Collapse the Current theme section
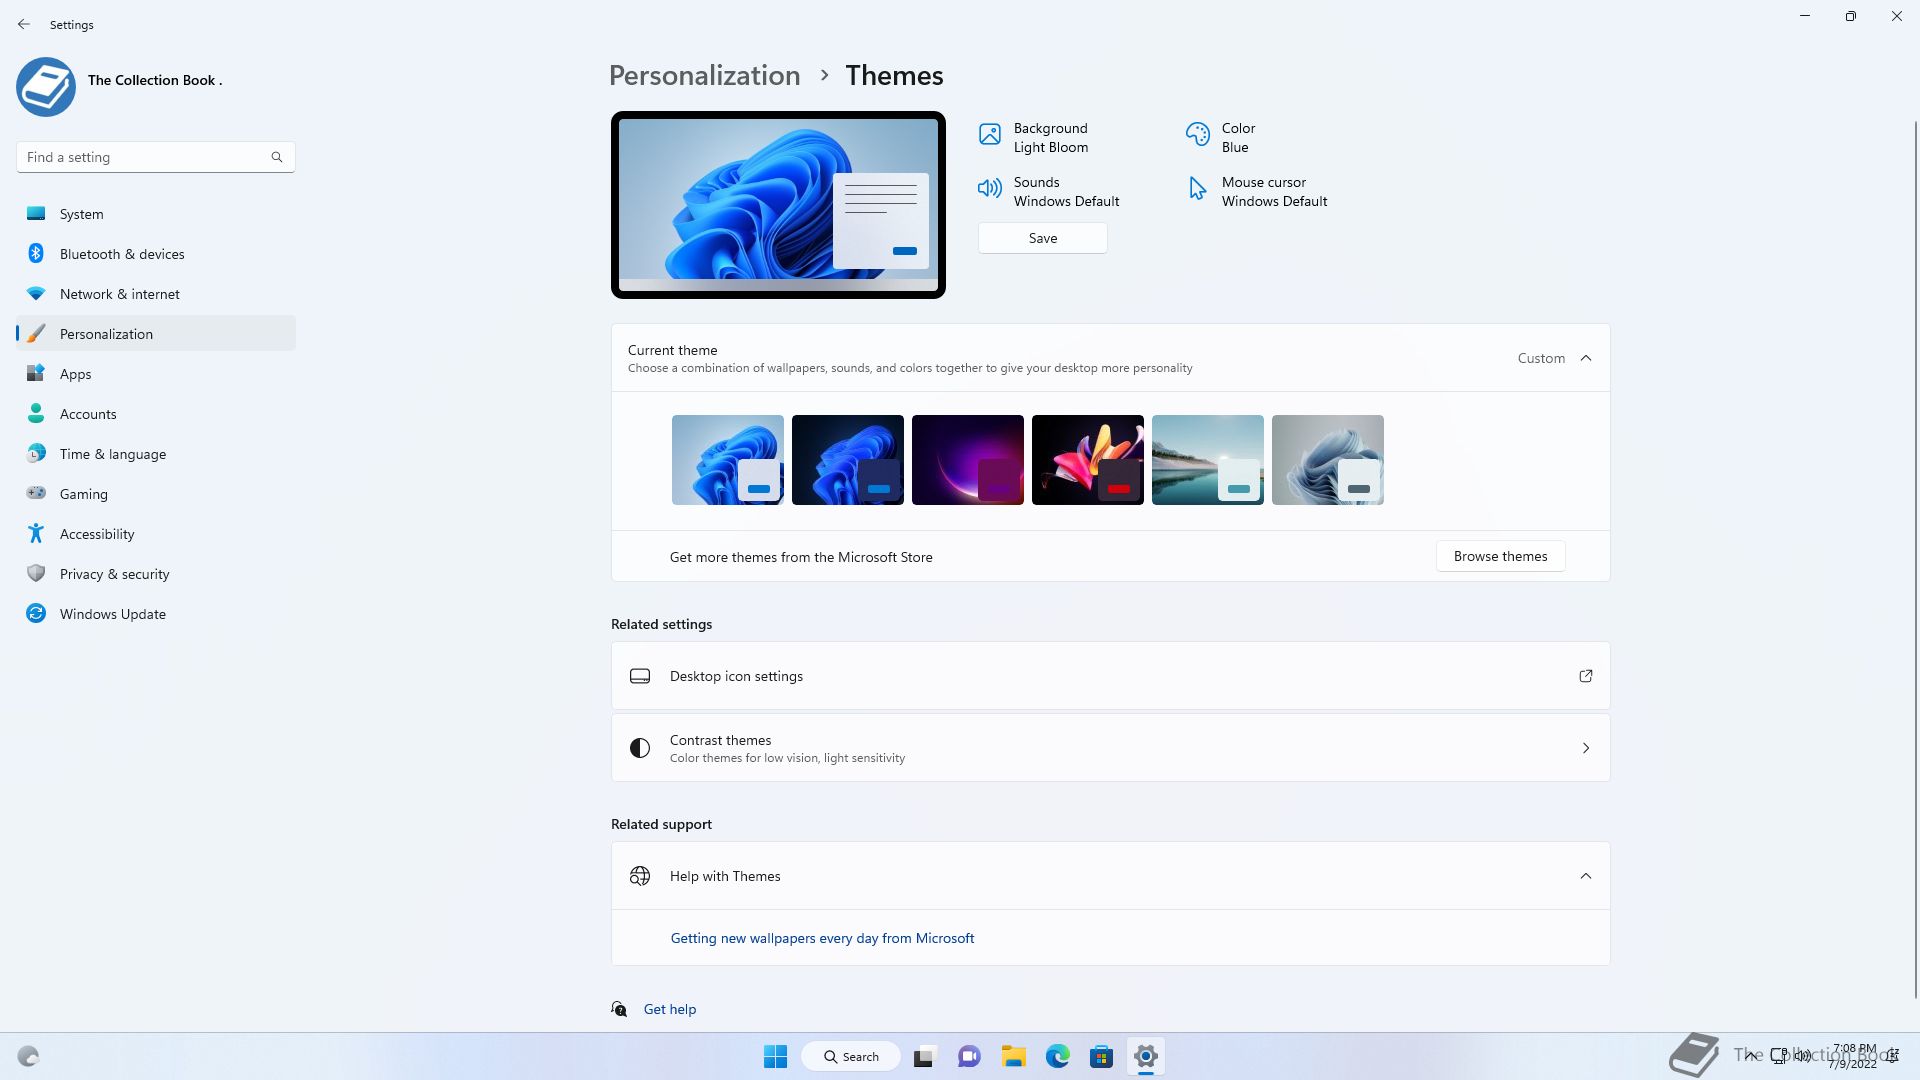This screenshot has width=1920, height=1080. point(1585,358)
